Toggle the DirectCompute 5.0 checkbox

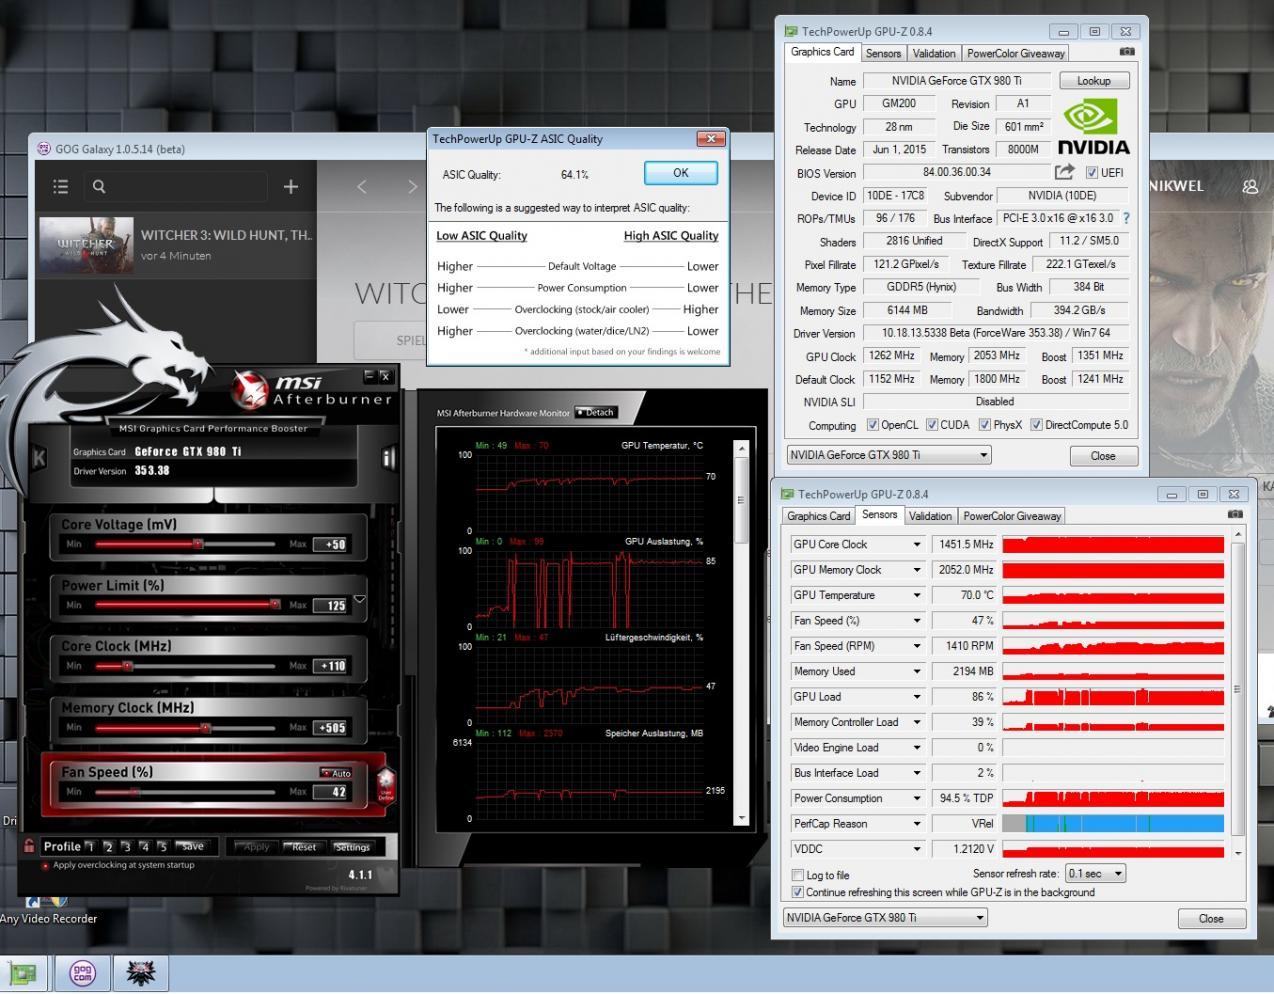coord(1037,425)
